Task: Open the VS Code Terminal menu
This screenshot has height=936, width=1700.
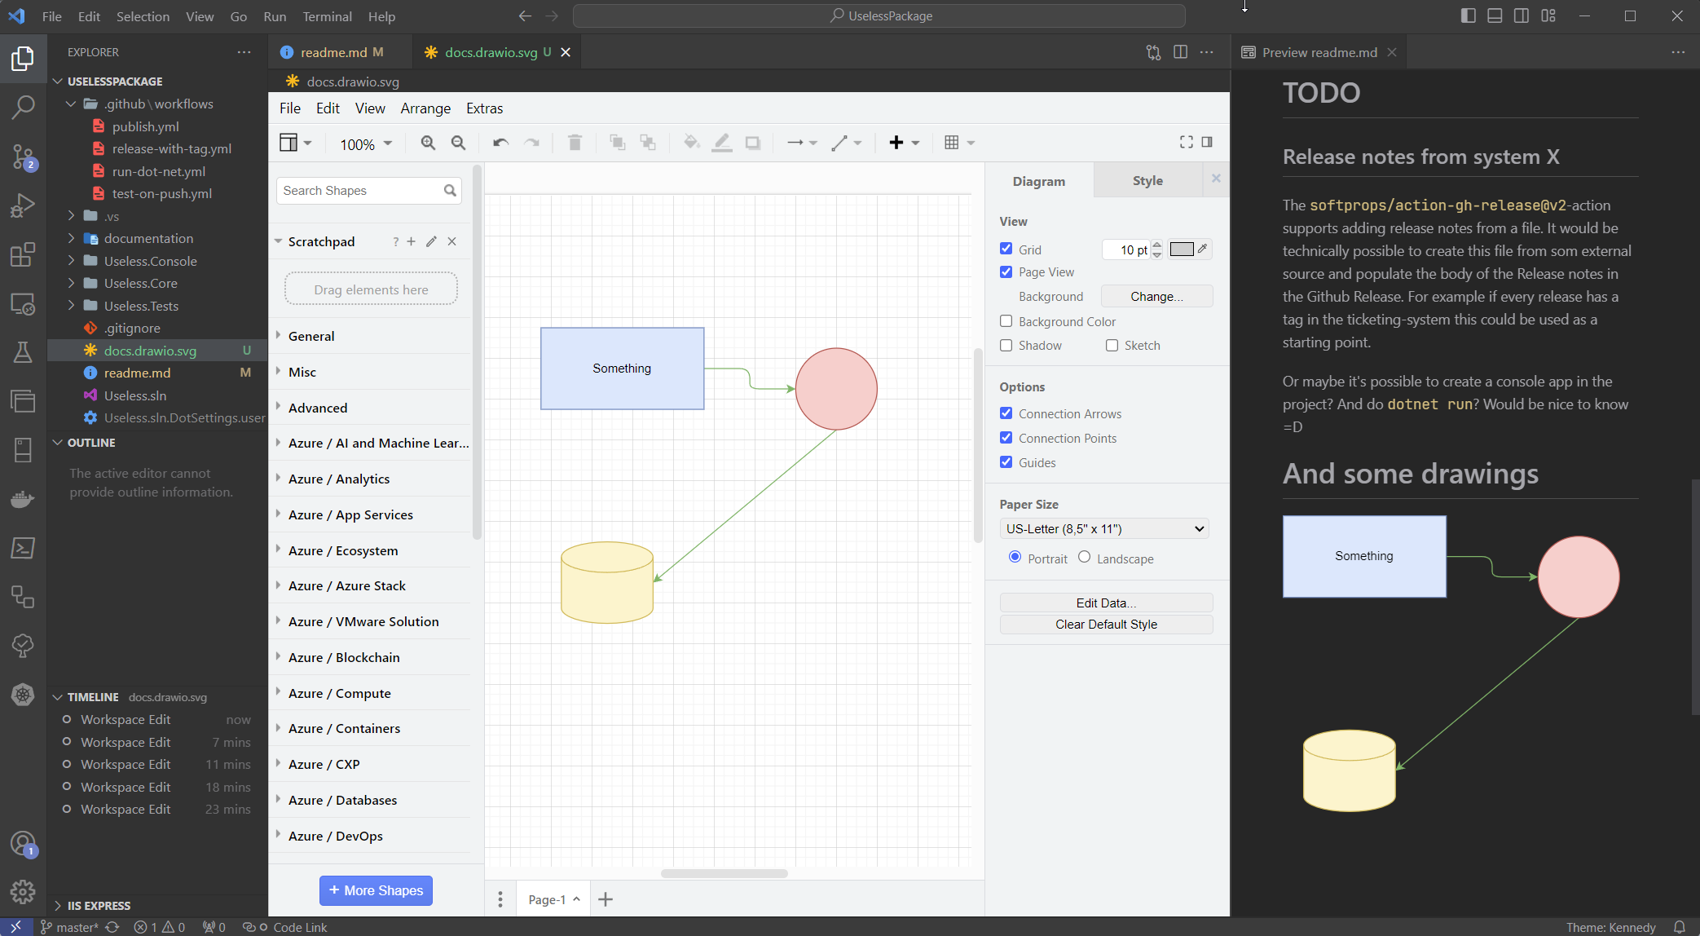Action: tap(327, 16)
